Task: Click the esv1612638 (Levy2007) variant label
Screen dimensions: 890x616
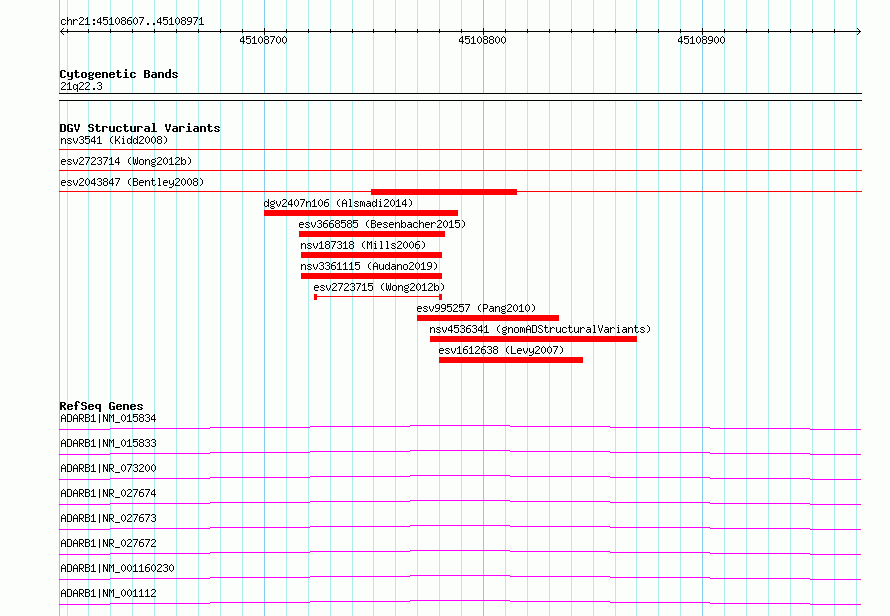Action: pyautogui.click(x=501, y=350)
